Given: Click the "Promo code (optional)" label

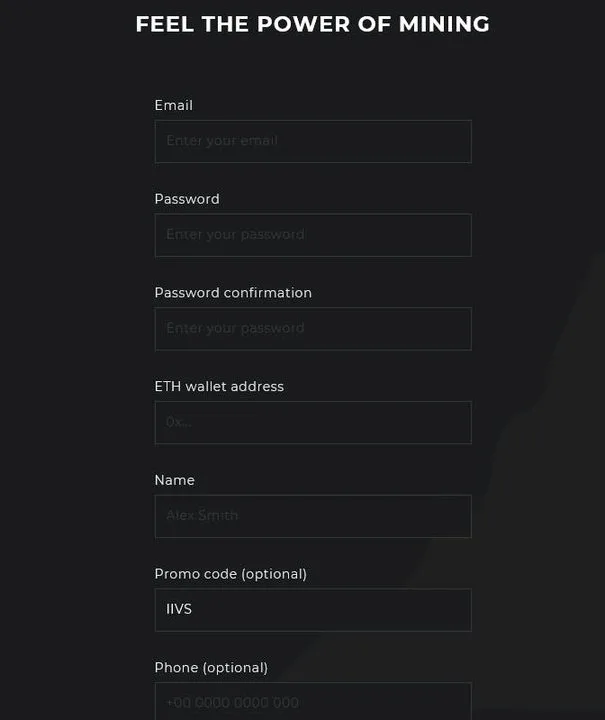Looking at the screenshot, I should (230, 574).
